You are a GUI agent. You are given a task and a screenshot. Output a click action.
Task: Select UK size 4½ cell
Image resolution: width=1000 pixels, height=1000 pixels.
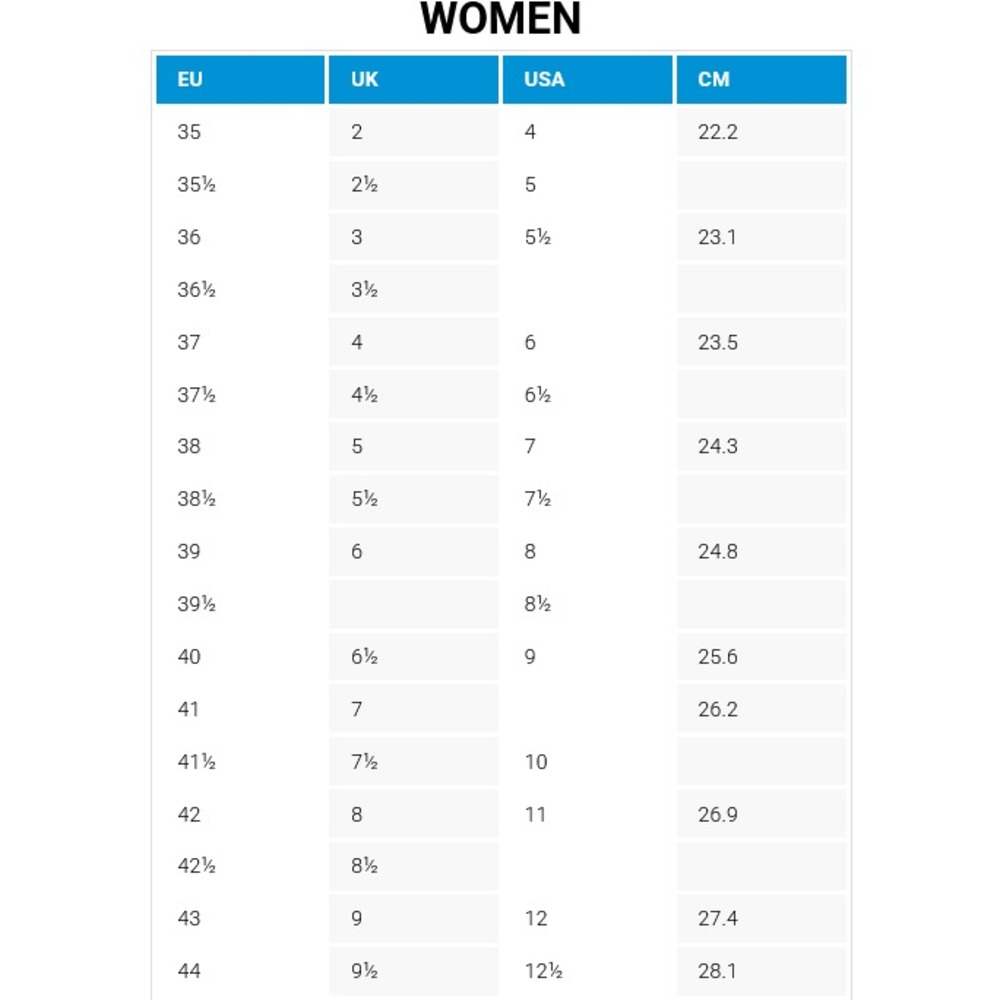pos(414,395)
